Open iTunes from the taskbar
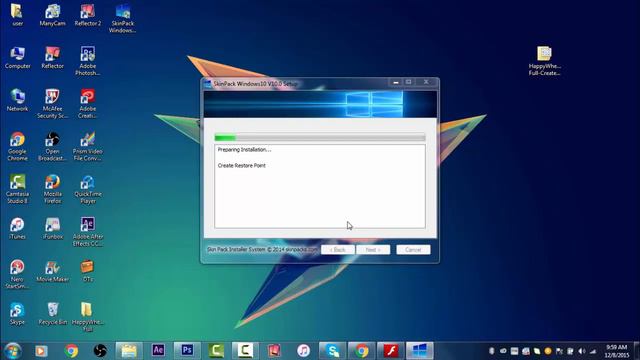This screenshot has height=360, width=640. [303, 351]
